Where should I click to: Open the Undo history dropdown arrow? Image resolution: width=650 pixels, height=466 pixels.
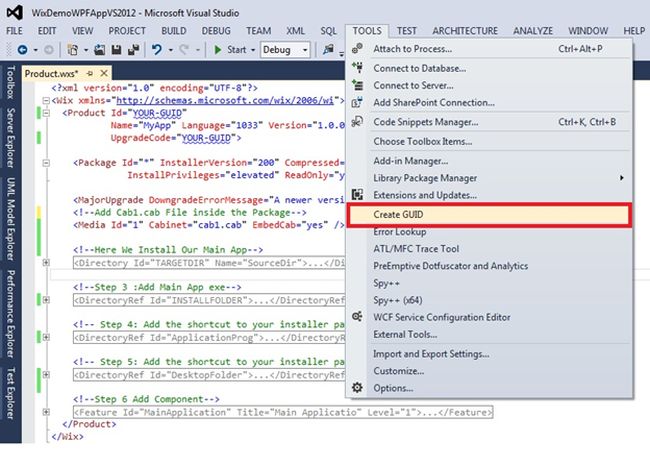point(170,50)
